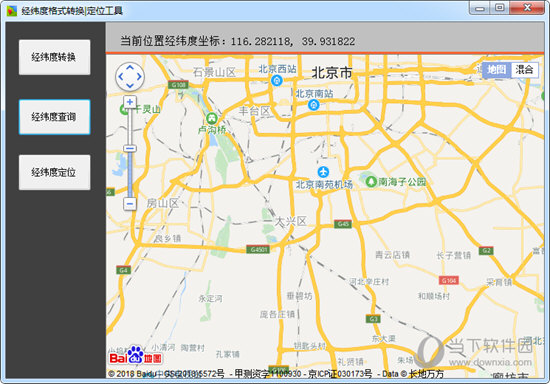Screen dimensions: 550x384
Task: Pan the map left with the arrow
Action: point(121,76)
